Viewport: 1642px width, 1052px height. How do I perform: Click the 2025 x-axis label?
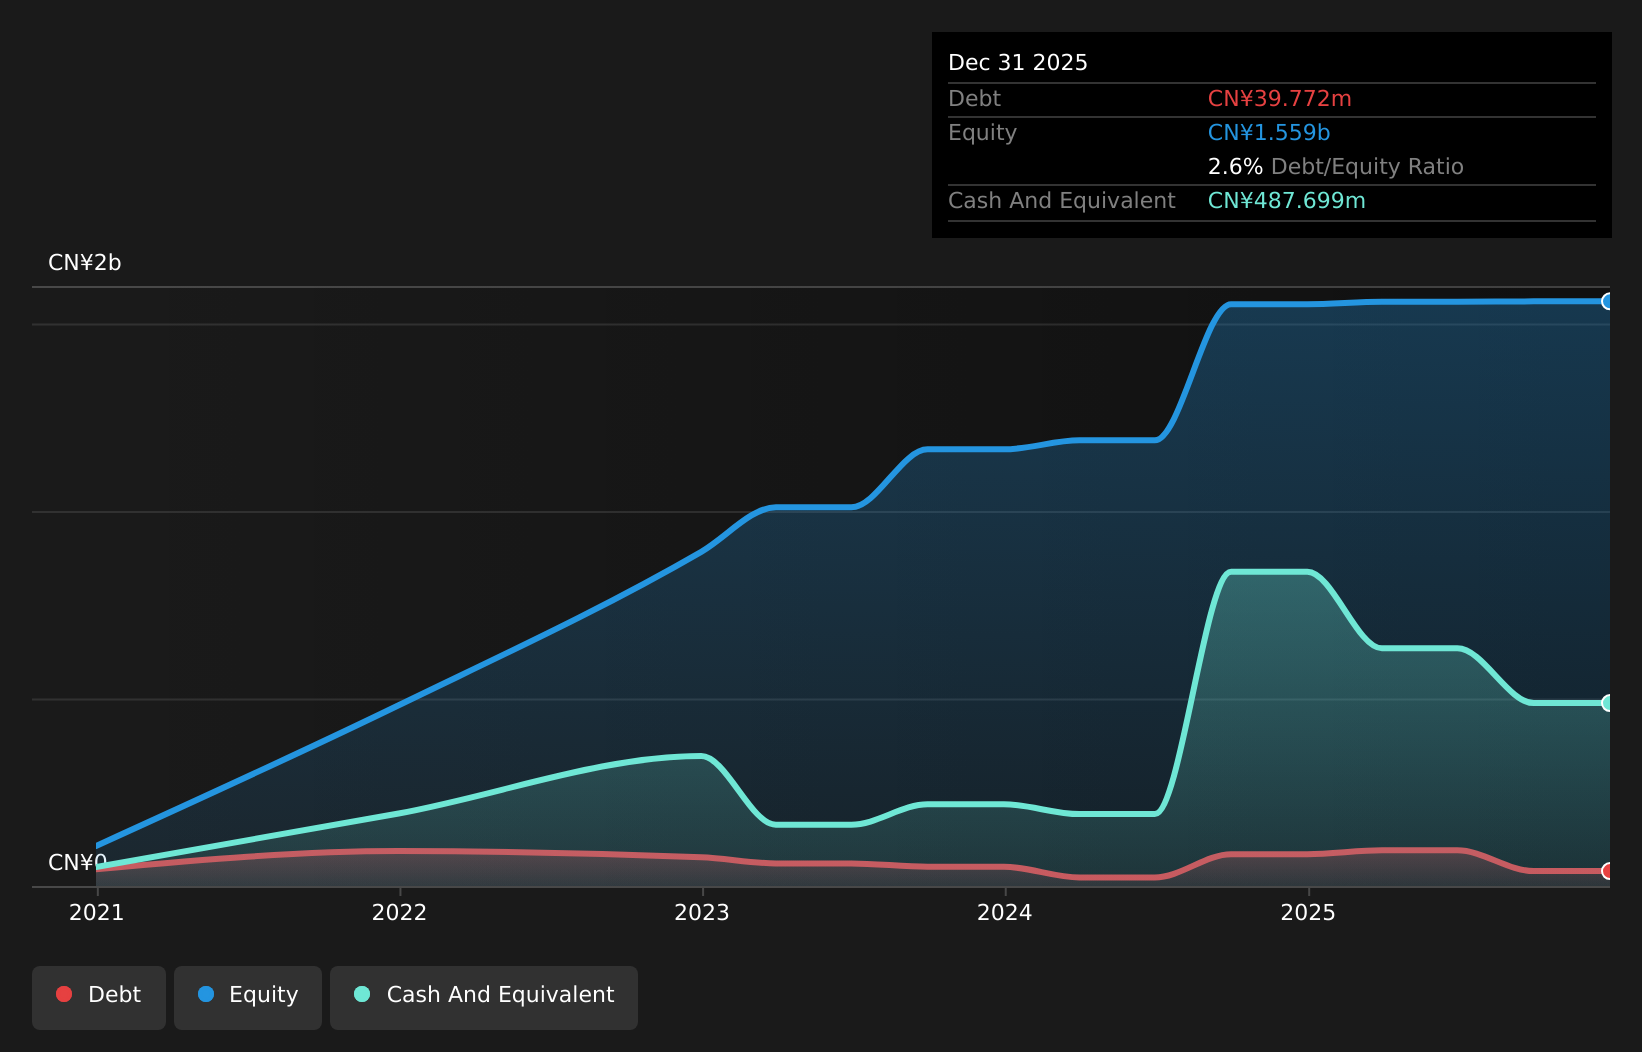pyautogui.click(x=1308, y=913)
